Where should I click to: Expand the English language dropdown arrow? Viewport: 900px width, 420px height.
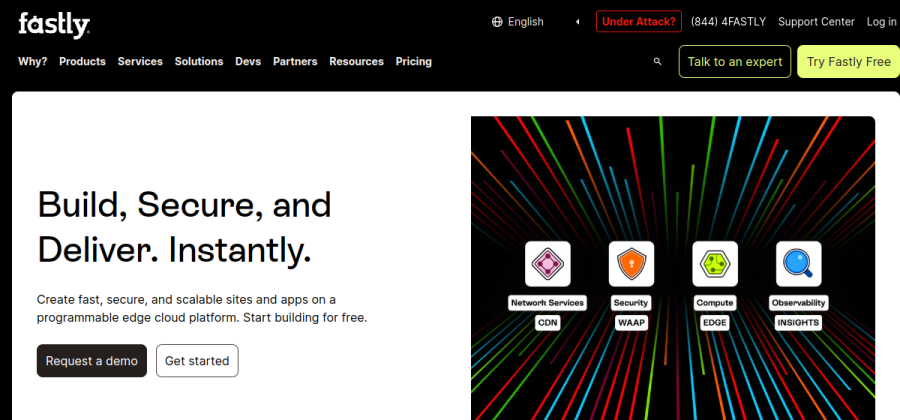click(x=577, y=22)
